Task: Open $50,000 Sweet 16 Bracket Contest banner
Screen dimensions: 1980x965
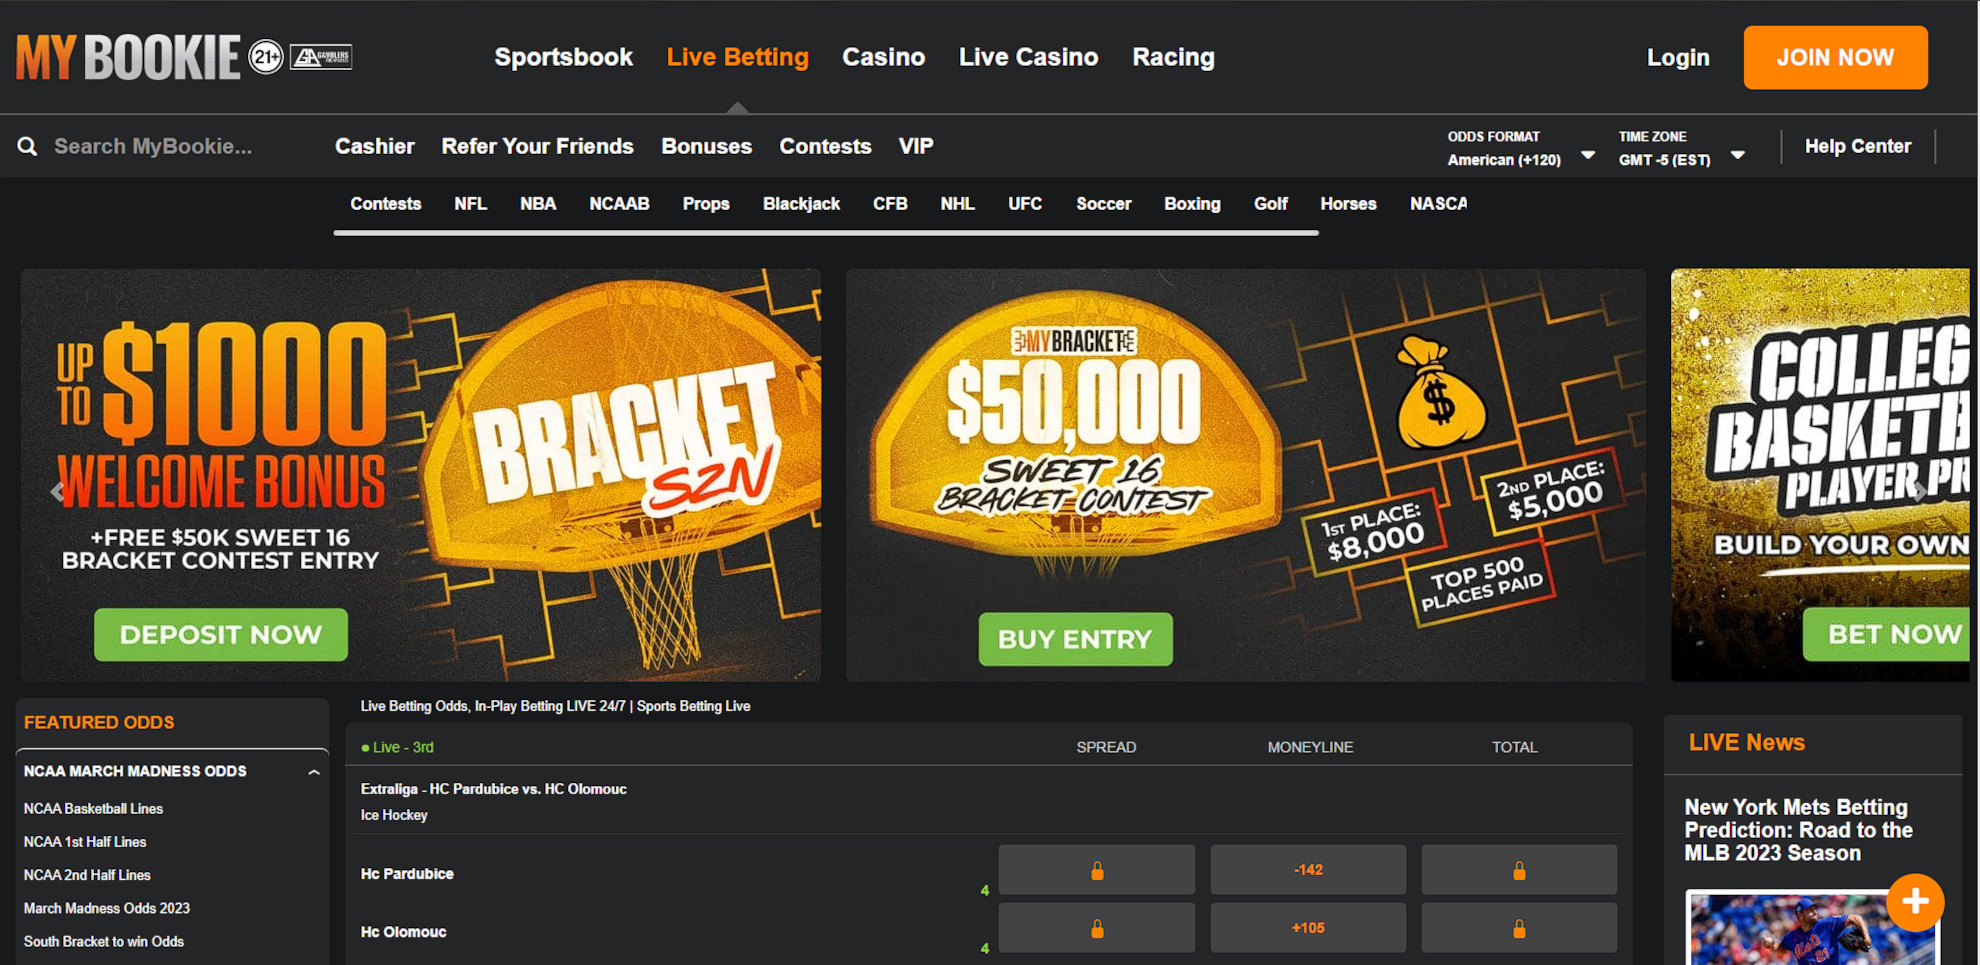Action: (x=1246, y=475)
